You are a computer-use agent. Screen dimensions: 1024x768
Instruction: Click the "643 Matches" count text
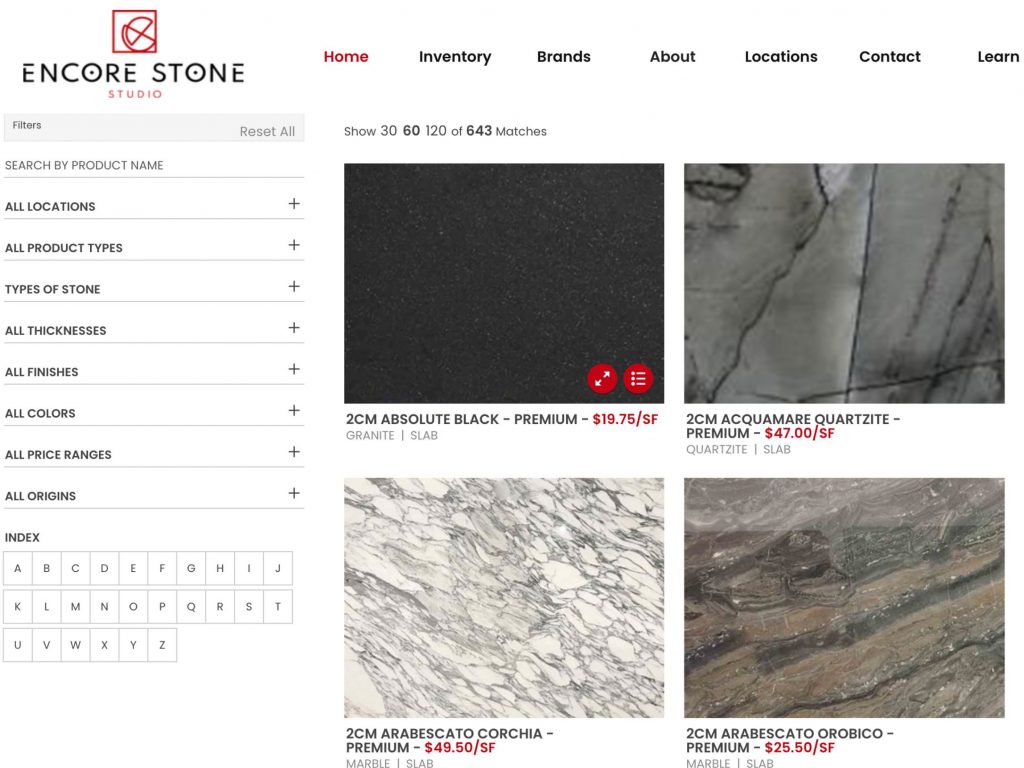[506, 131]
